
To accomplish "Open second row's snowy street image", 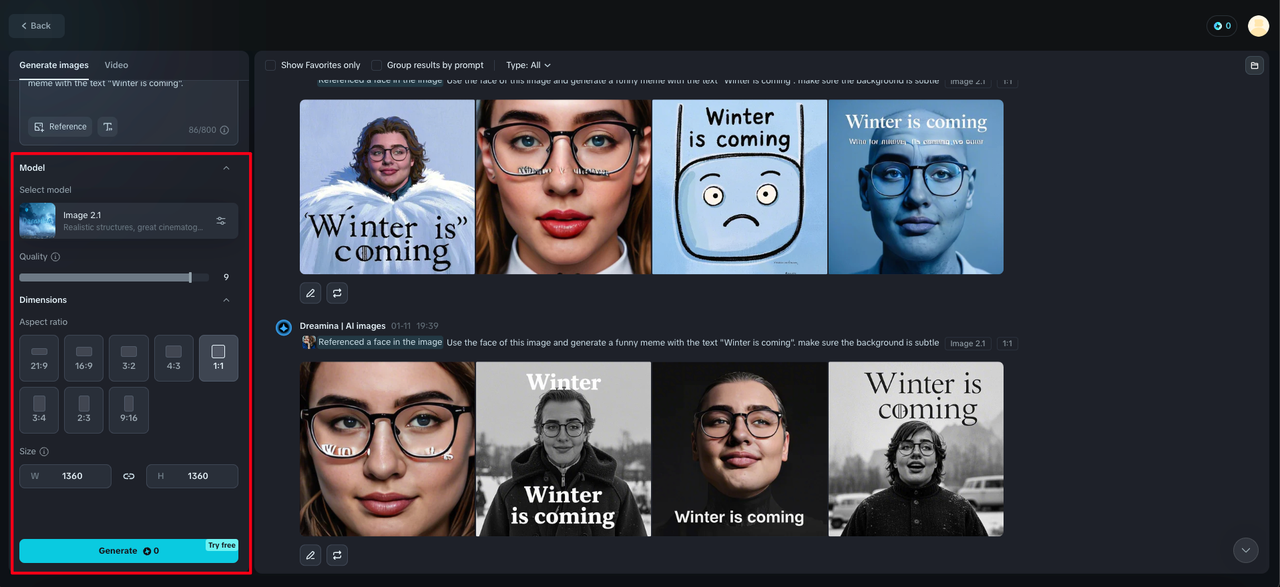I will (916, 449).
